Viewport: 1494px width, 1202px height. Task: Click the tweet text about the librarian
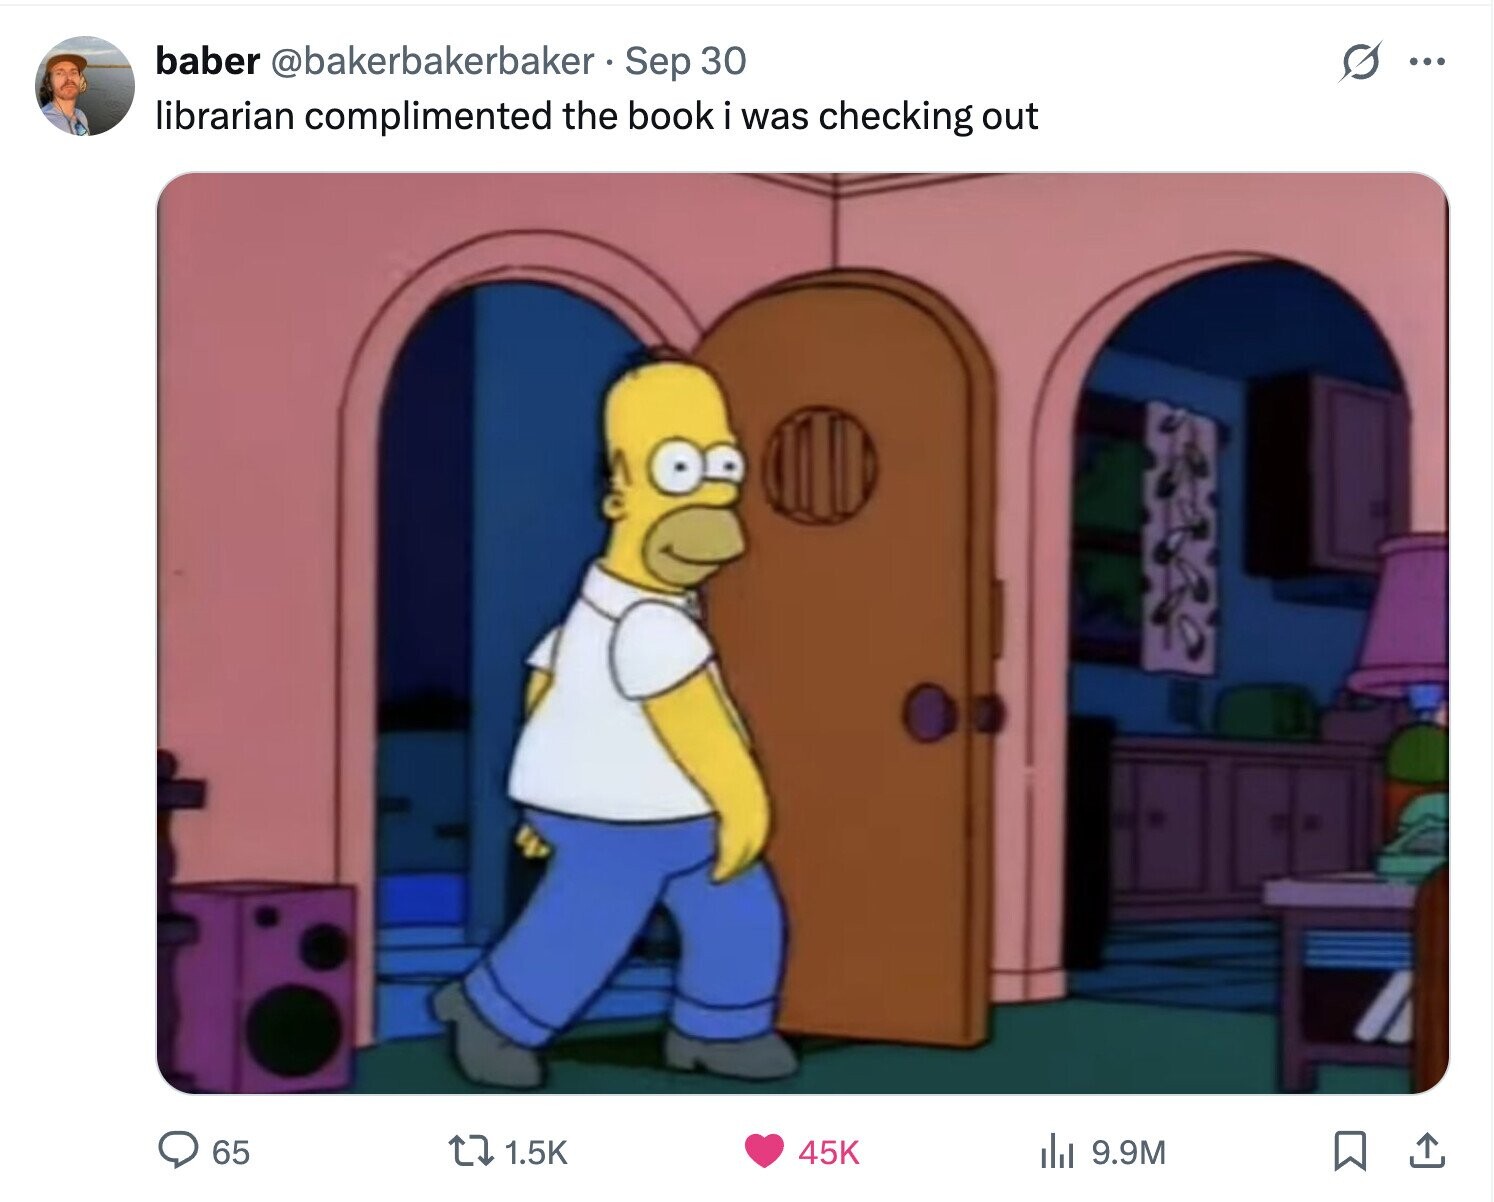[597, 116]
